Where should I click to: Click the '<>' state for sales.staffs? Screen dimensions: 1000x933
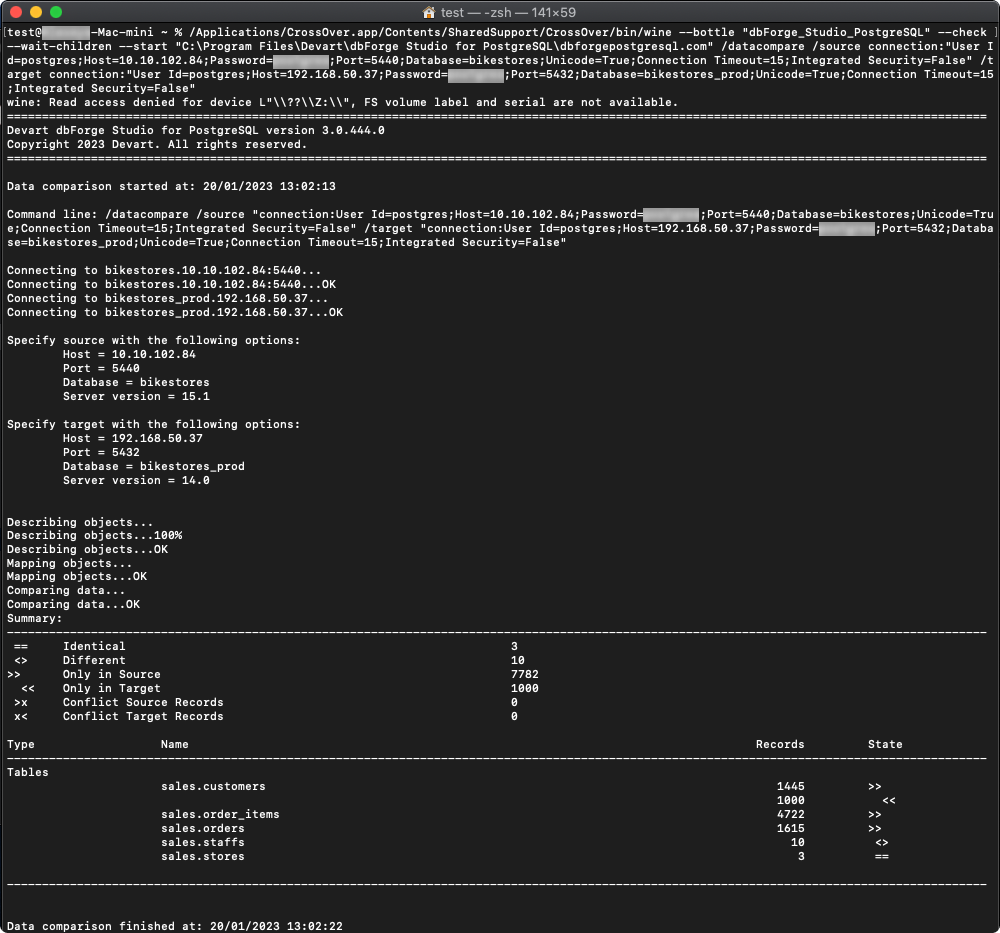click(881, 843)
